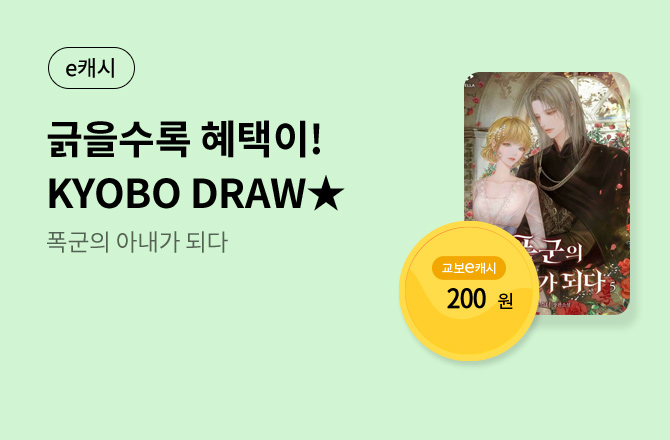Click the 원 currency text on the coin
The image size is (670, 440).
pos(505,302)
